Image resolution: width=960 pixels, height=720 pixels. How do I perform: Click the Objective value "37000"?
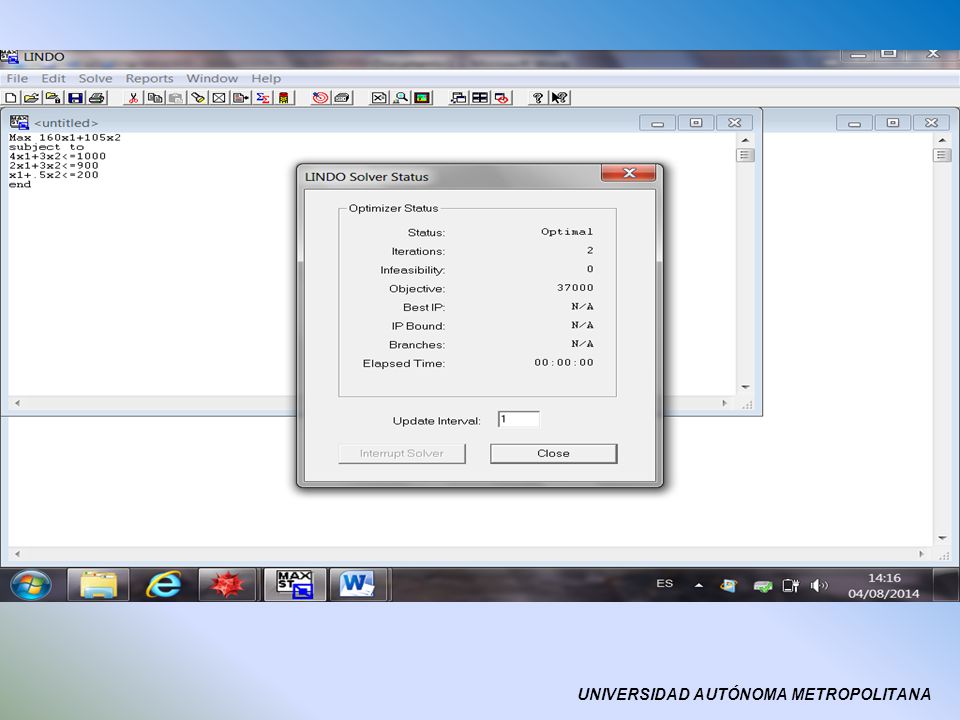pyautogui.click(x=575, y=288)
